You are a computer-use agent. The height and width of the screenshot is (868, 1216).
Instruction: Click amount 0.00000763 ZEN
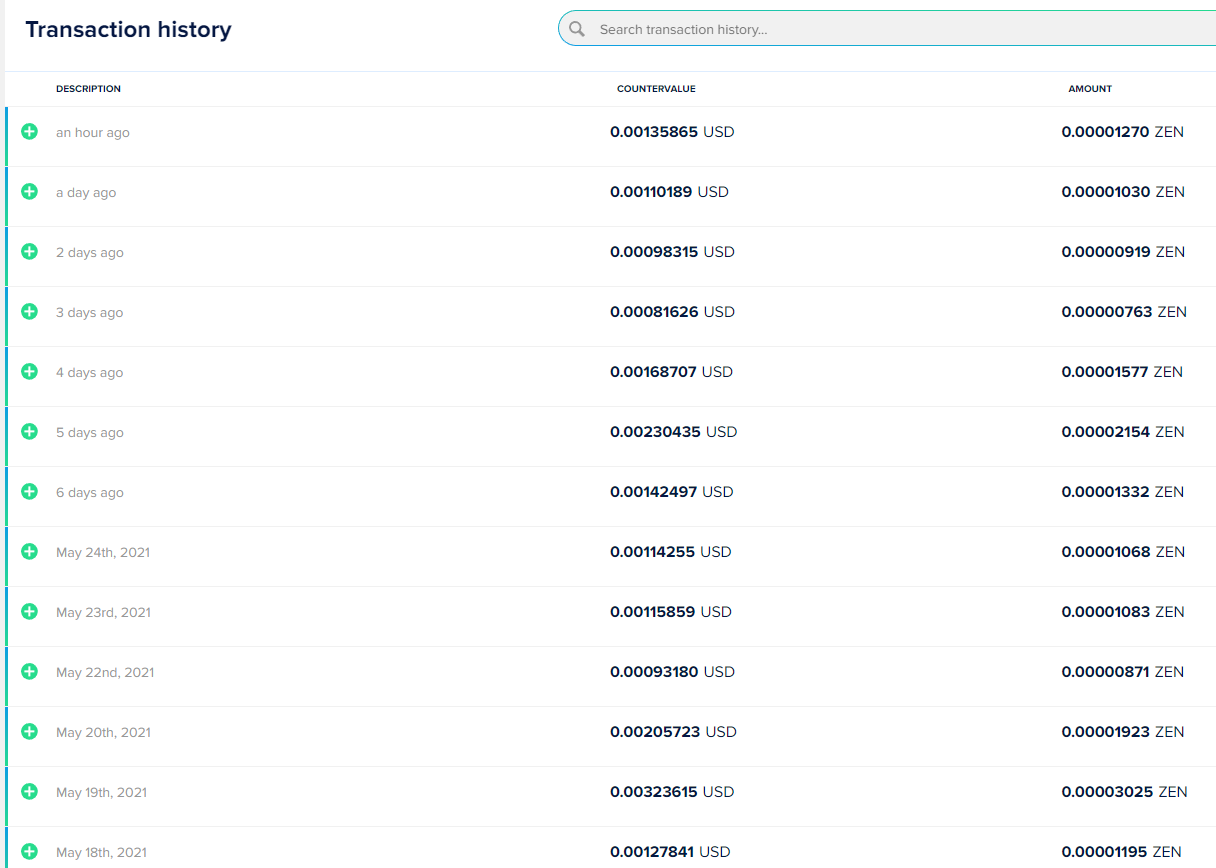click(1124, 311)
